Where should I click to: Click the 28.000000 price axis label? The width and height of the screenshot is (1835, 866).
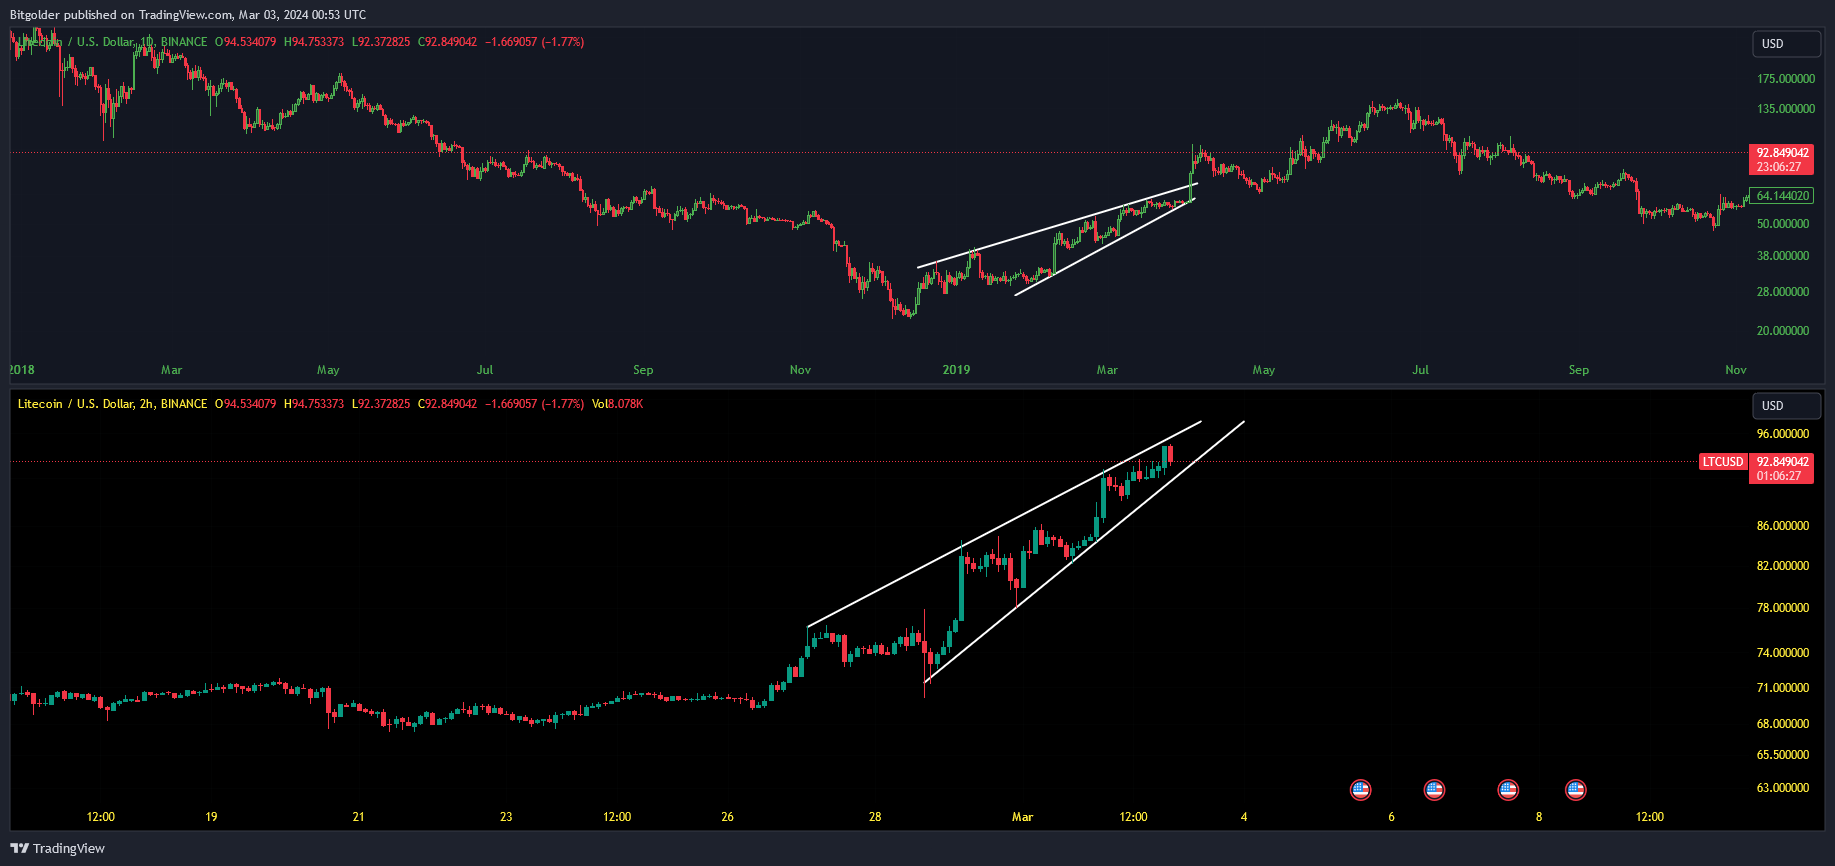click(x=1783, y=292)
